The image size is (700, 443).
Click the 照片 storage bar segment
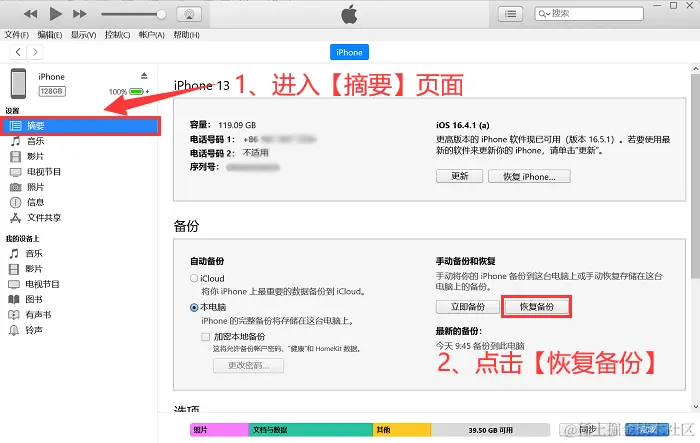pos(219,430)
